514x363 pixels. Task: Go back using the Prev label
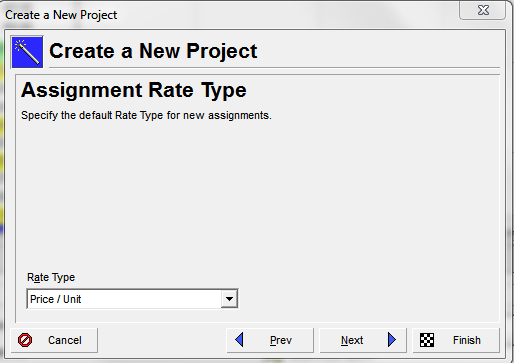tap(281, 340)
